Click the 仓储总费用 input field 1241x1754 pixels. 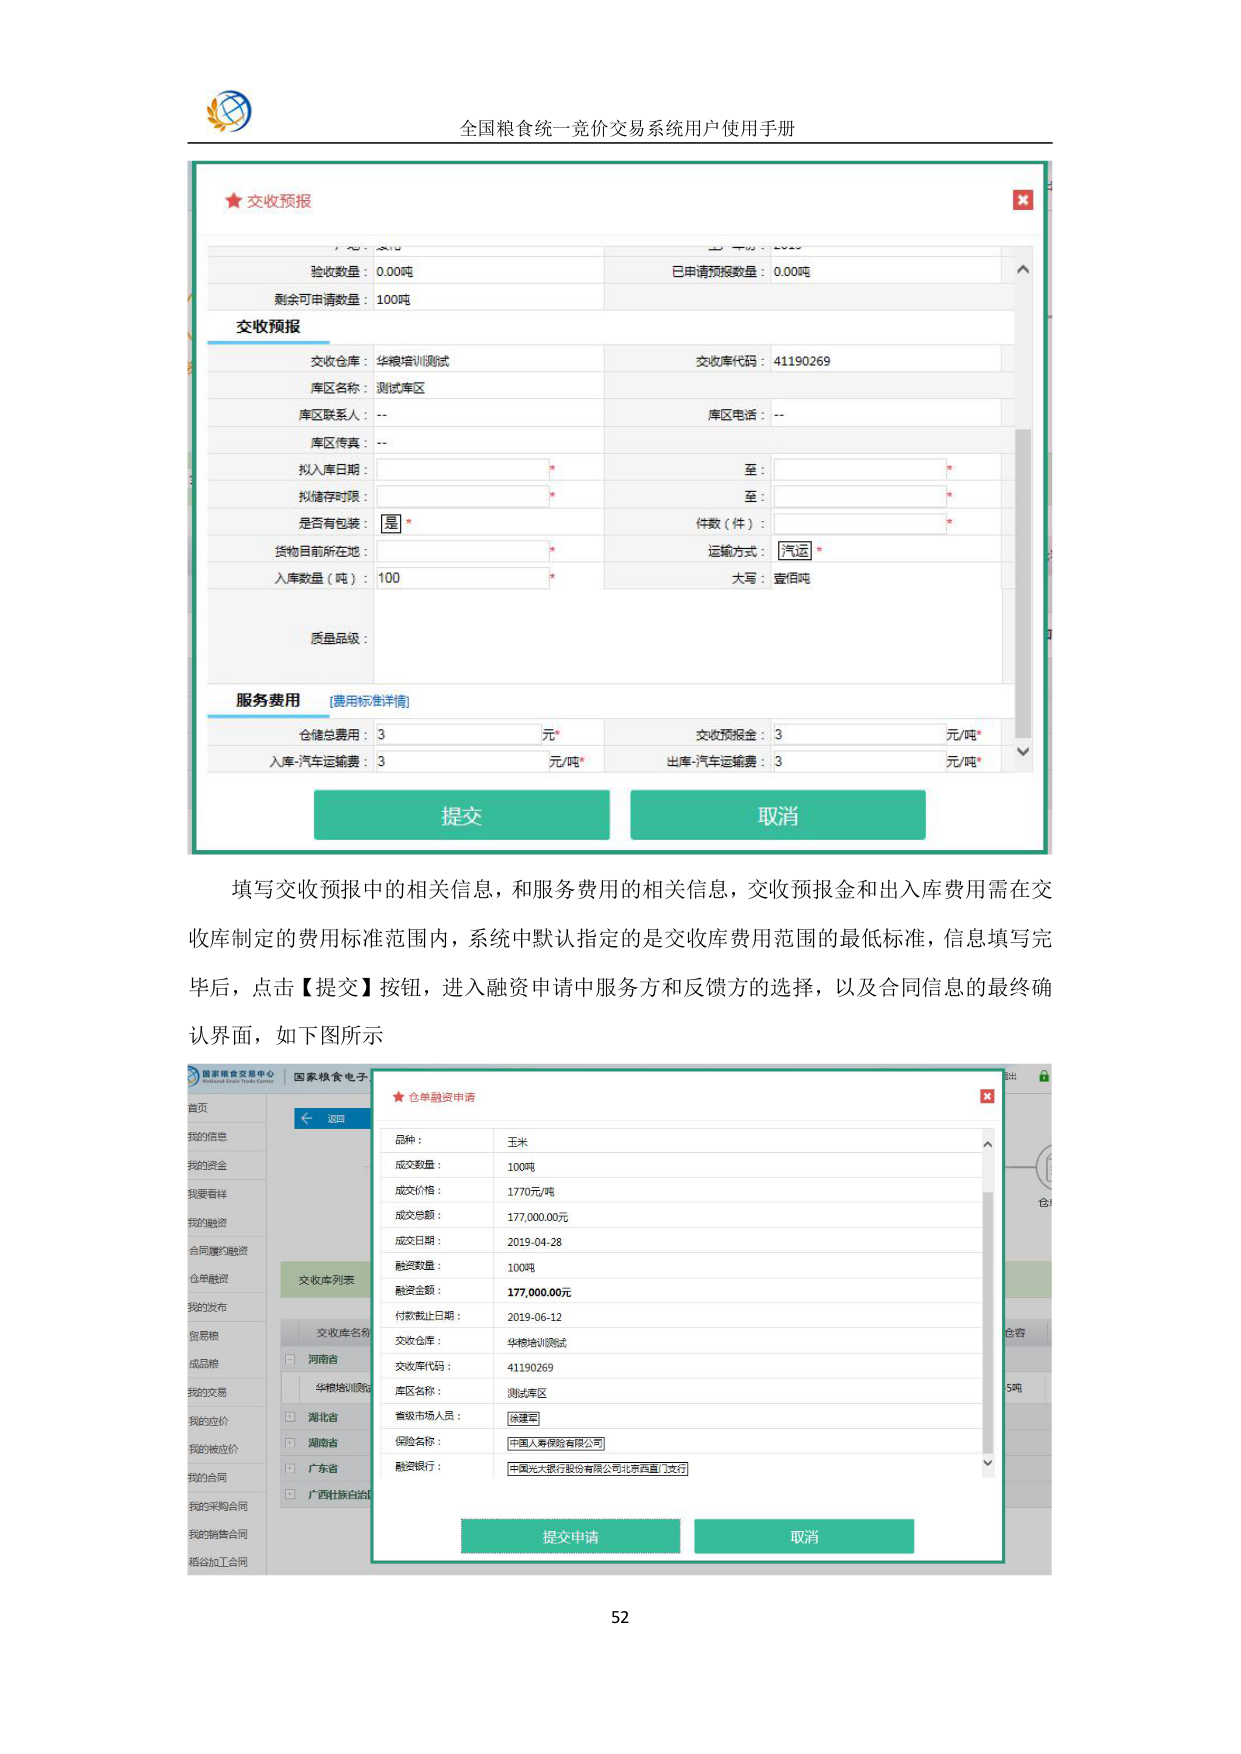[x=458, y=734]
